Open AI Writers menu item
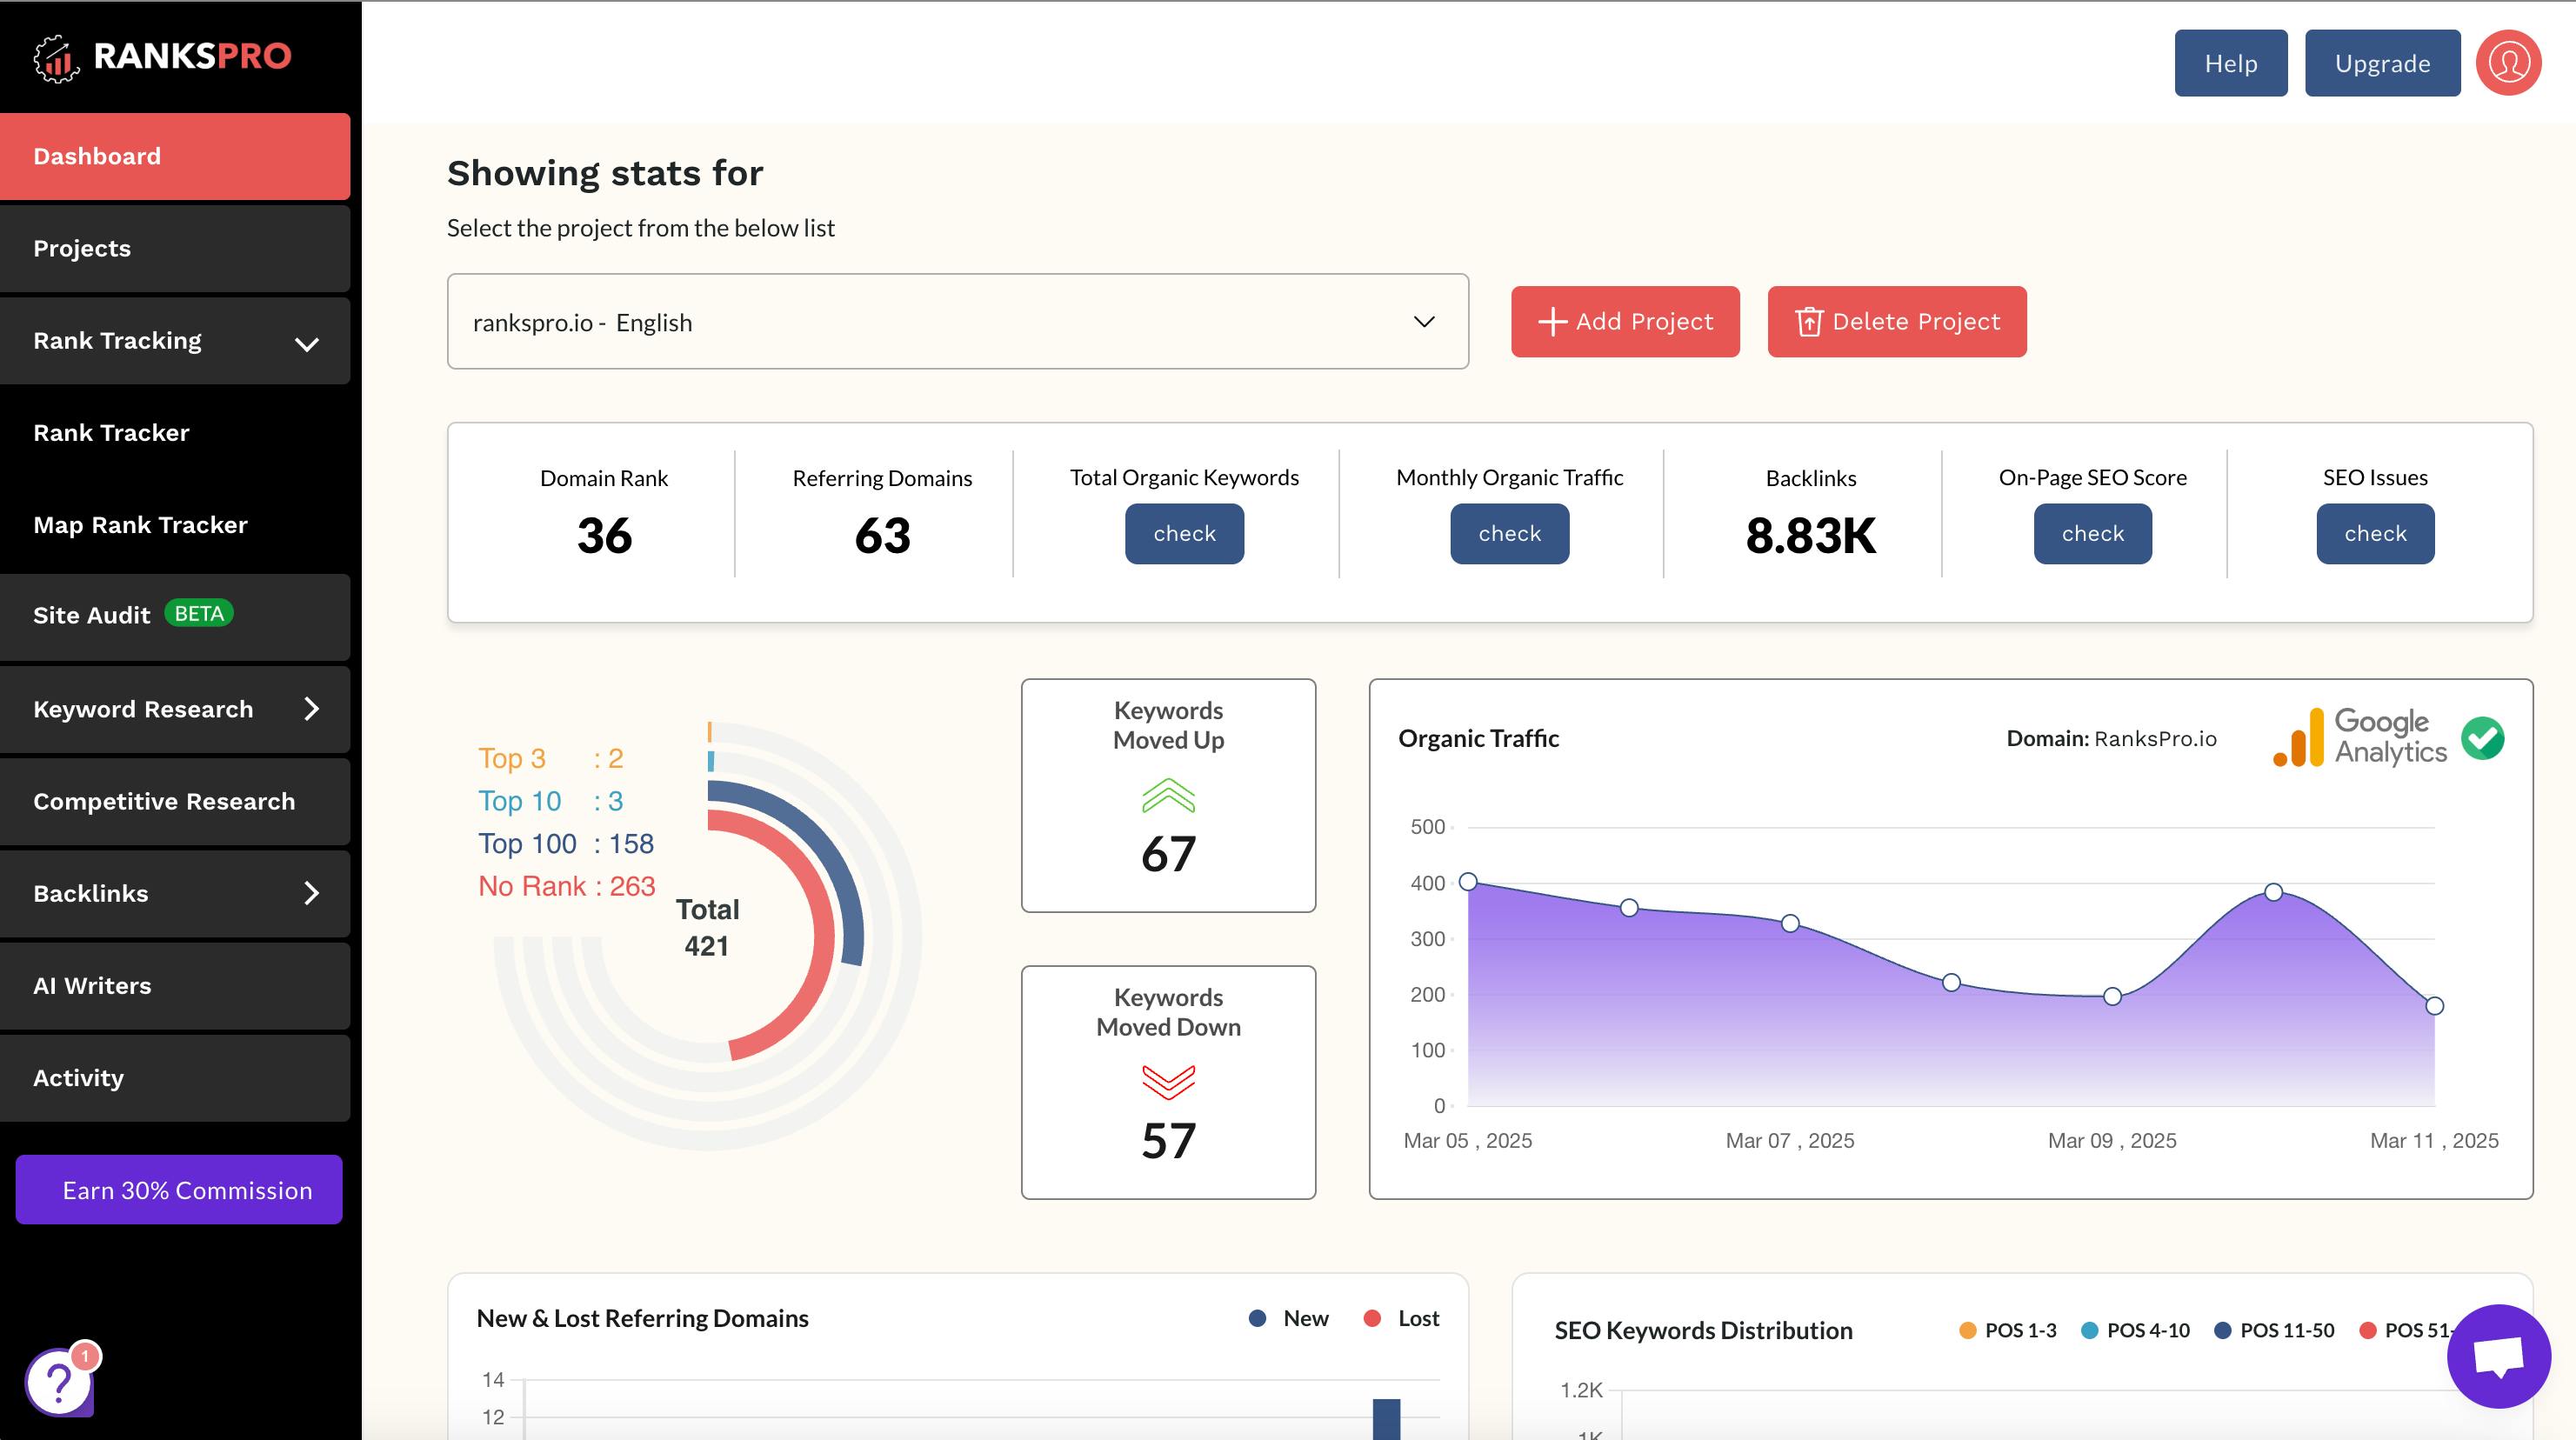This screenshot has width=2576, height=1440. tap(175, 986)
